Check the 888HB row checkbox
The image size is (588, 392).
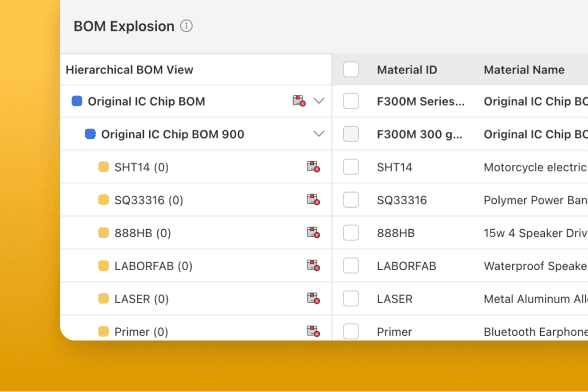coord(351,233)
